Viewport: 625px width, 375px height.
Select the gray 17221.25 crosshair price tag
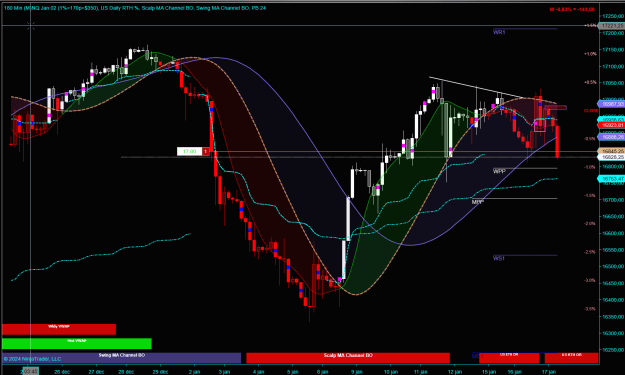click(612, 26)
